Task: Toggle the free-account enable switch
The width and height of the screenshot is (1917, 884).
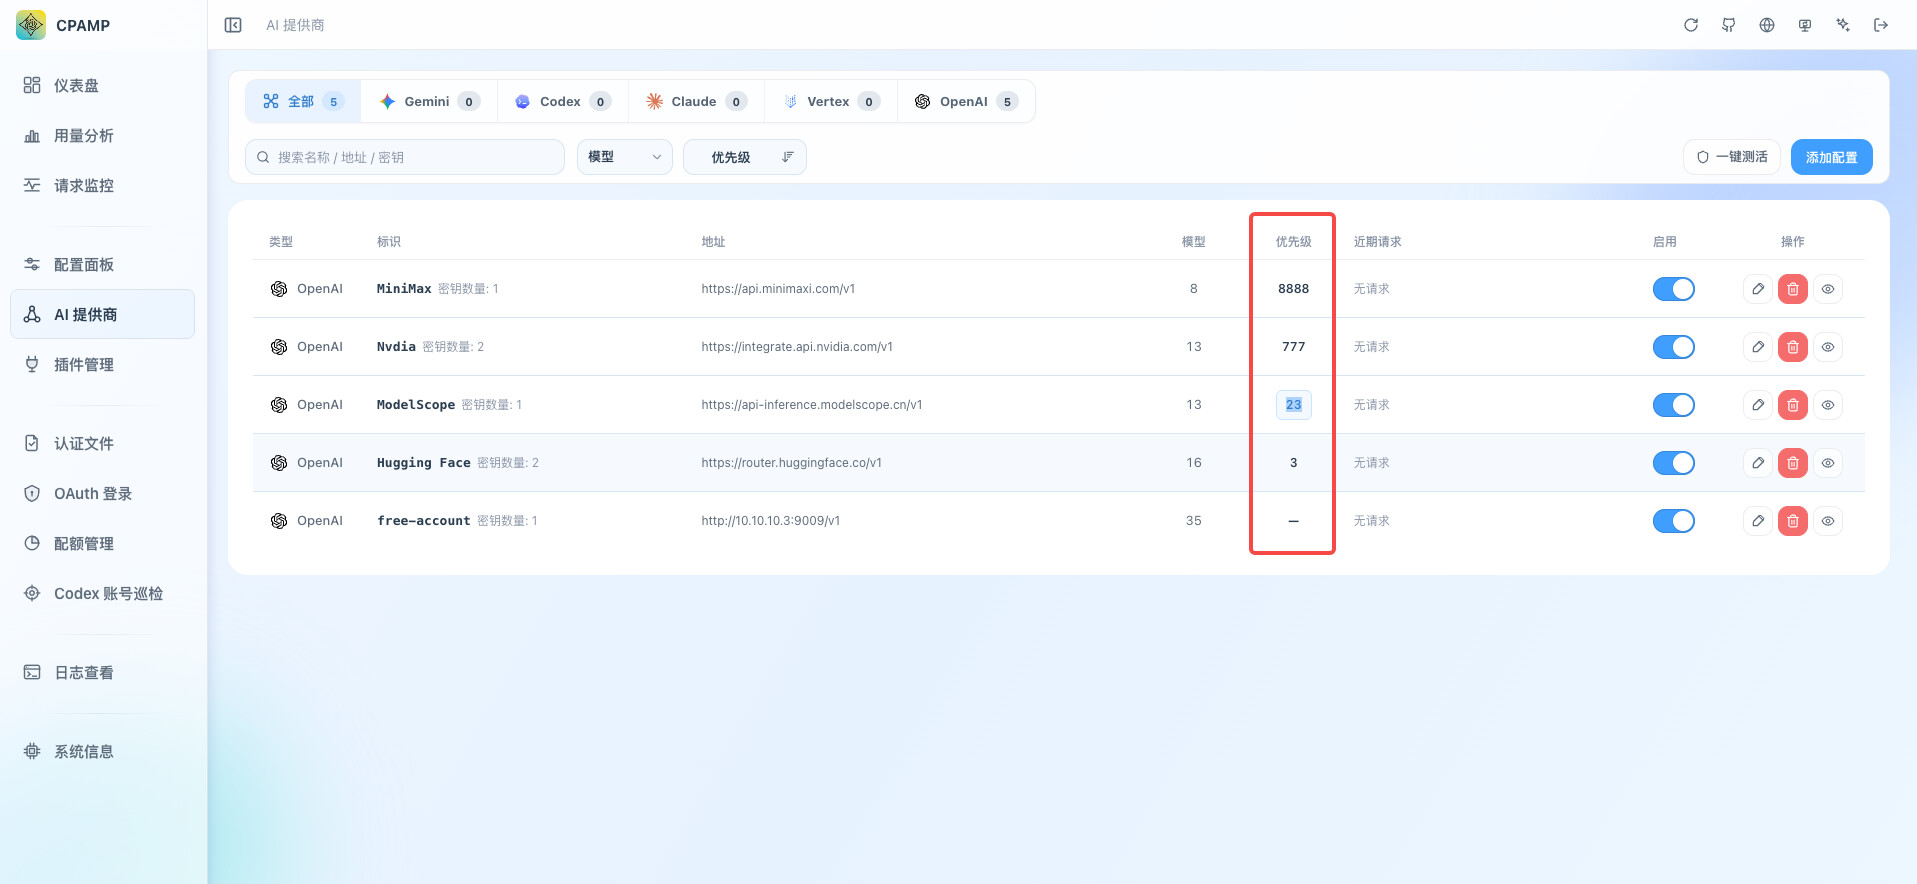Action: coord(1674,521)
